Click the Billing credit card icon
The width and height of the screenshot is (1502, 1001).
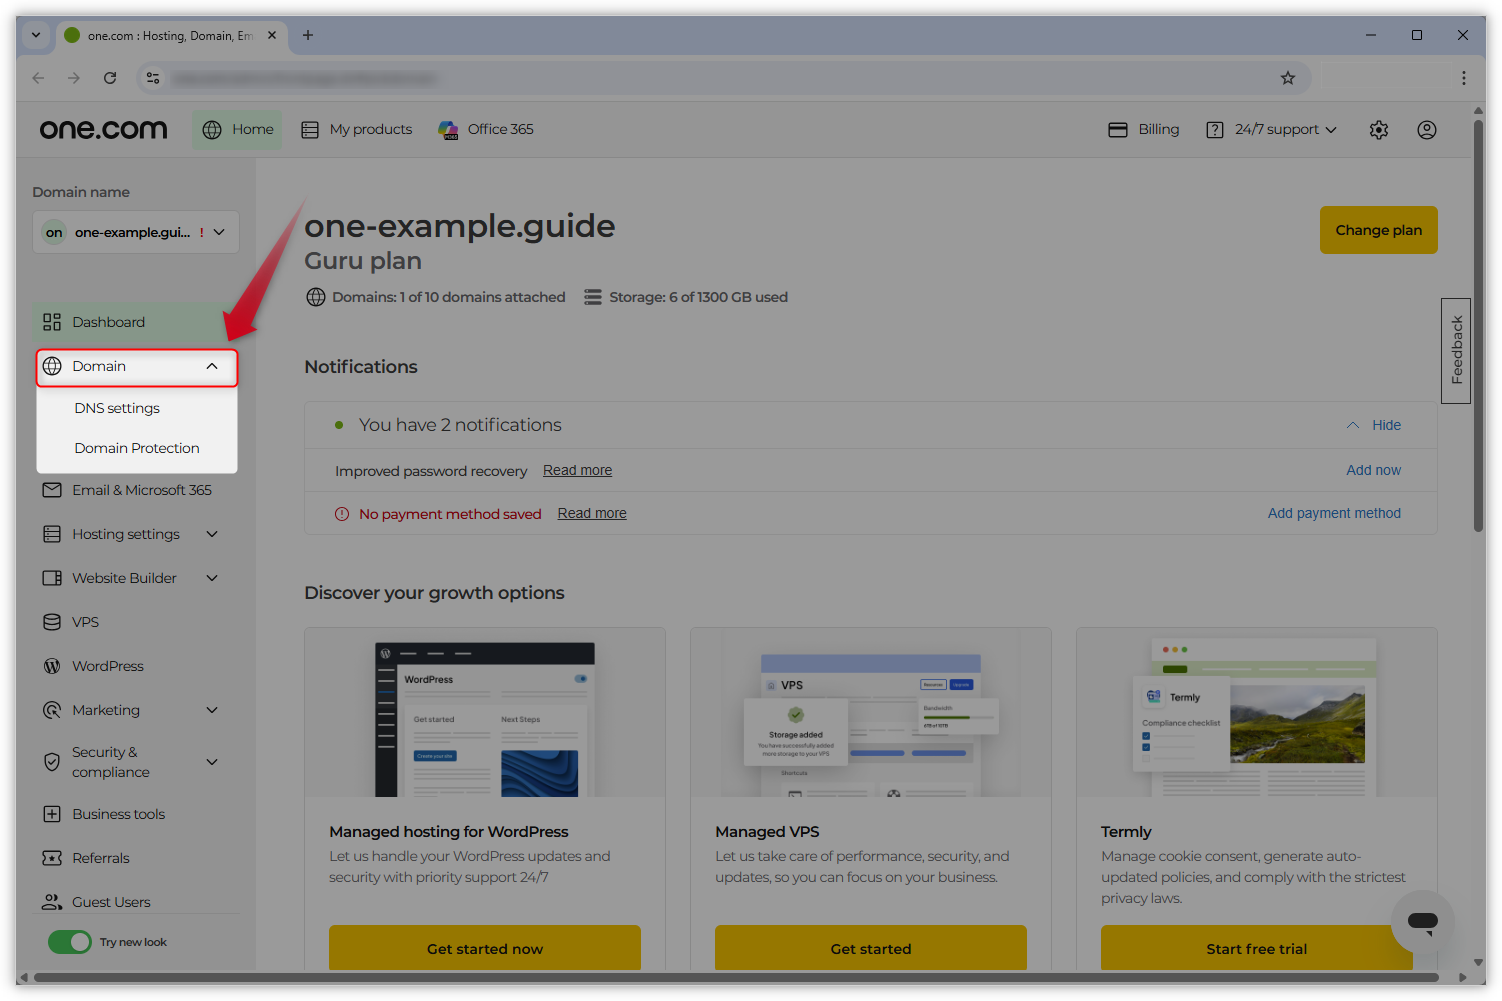(x=1118, y=130)
